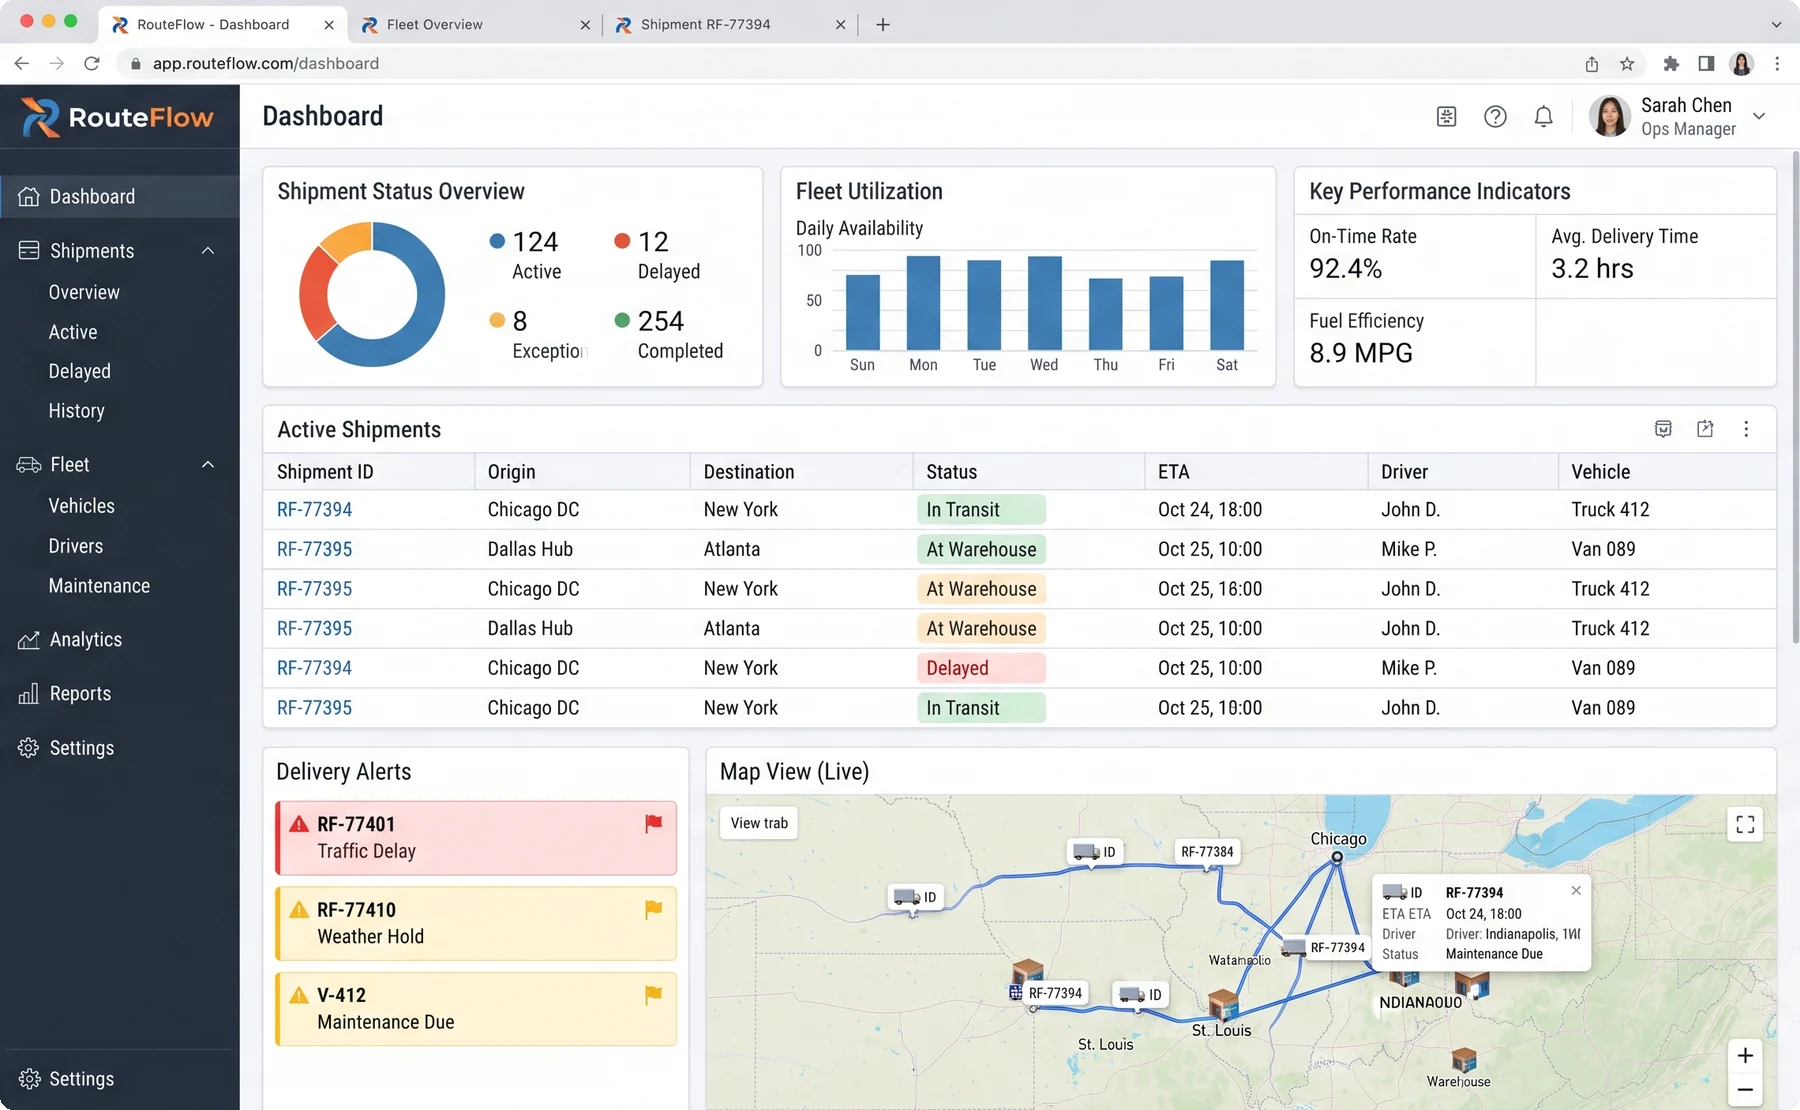Collapse the Shipments sidebar section
The height and width of the screenshot is (1110, 1800).
click(208, 250)
